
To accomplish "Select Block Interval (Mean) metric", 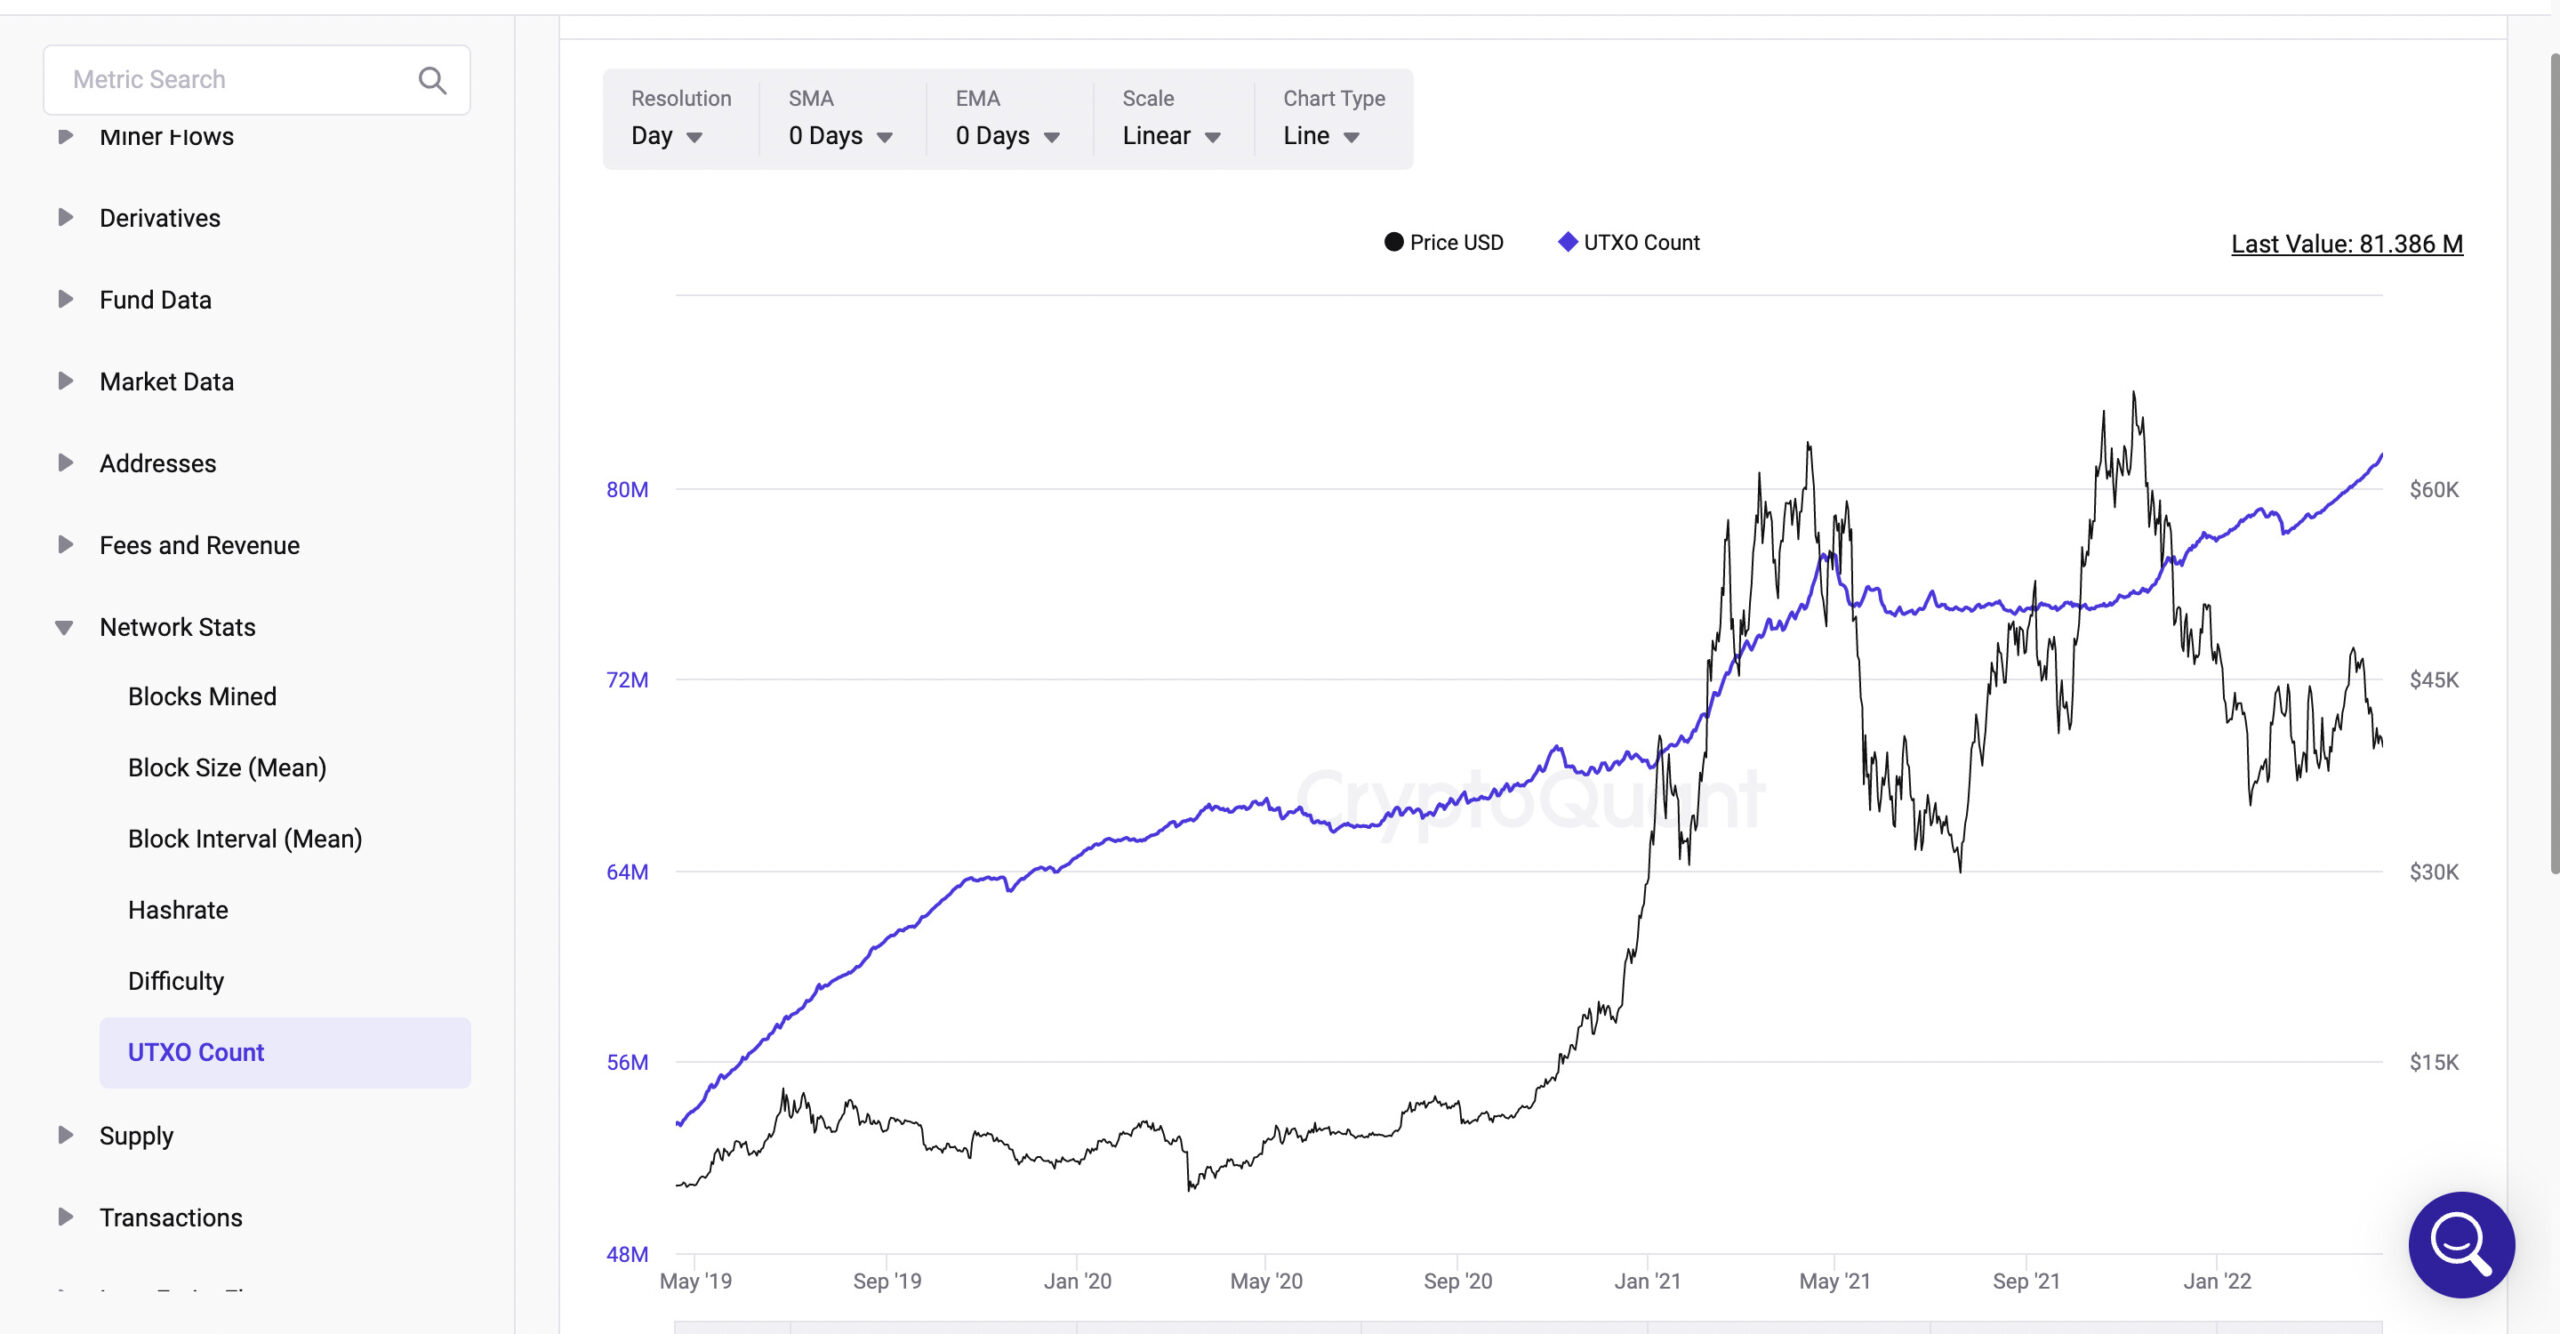I will tap(245, 839).
